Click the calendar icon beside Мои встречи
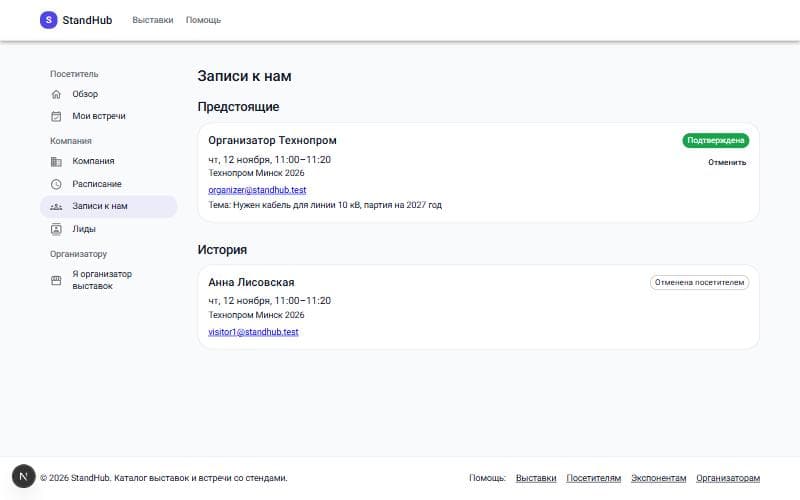This screenshot has width=800, height=500. pos(56,116)
